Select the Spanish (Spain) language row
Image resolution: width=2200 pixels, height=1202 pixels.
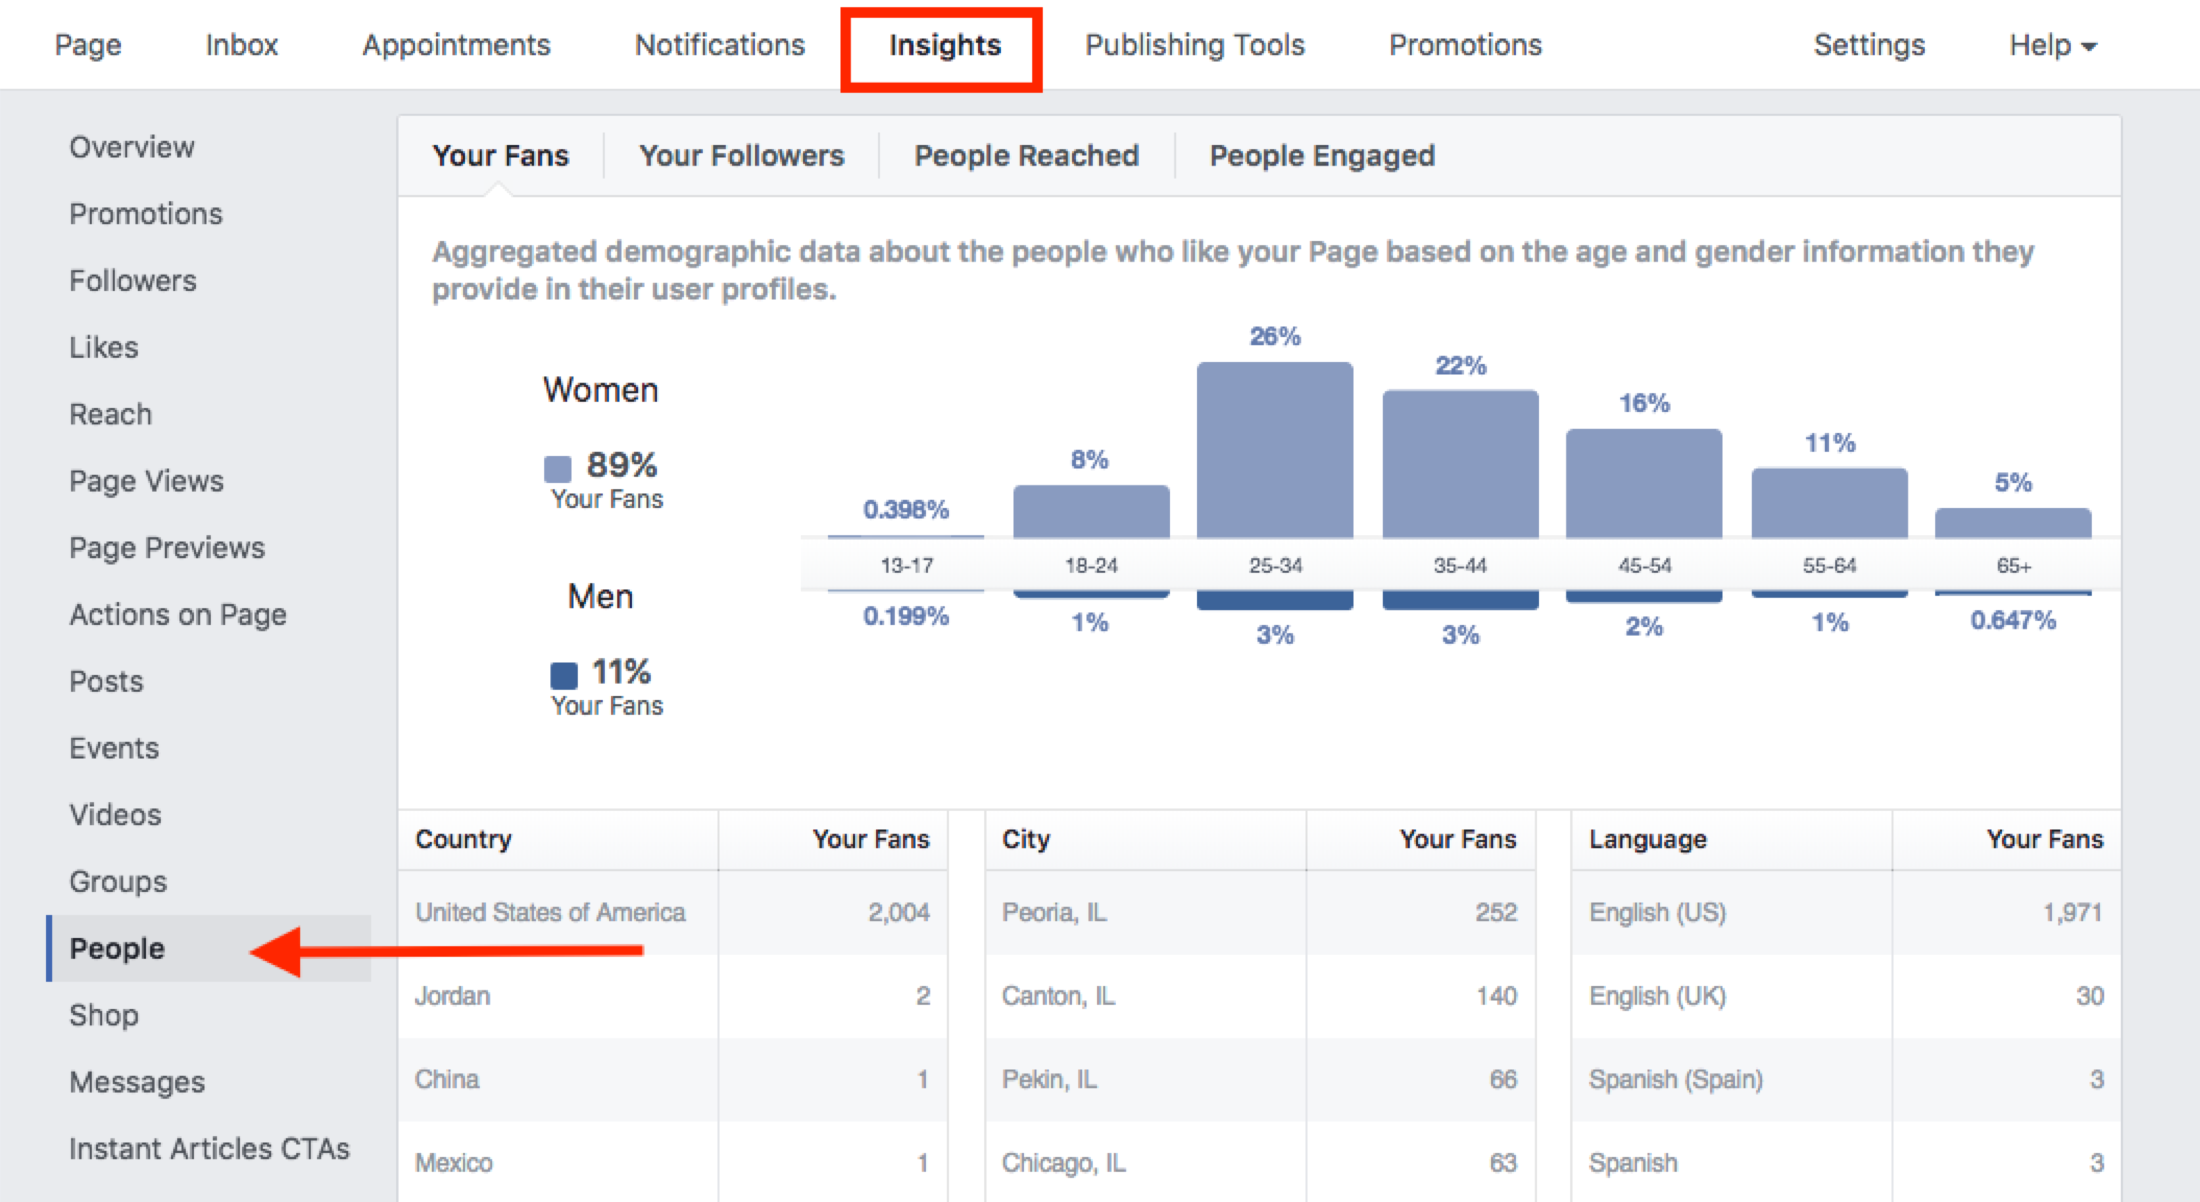pyautogui.click(x=1846, y=1079)
